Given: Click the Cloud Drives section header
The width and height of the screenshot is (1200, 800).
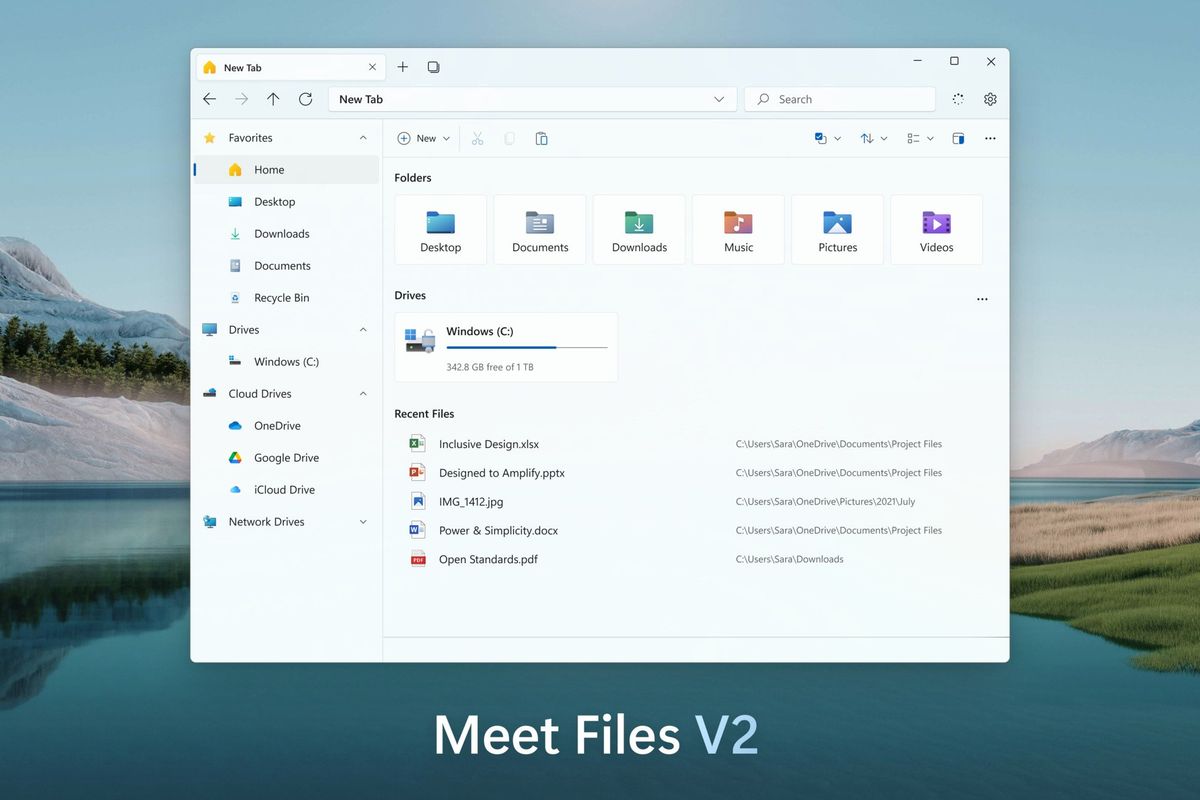Looking at the screenshot, I should pos(287,394).
